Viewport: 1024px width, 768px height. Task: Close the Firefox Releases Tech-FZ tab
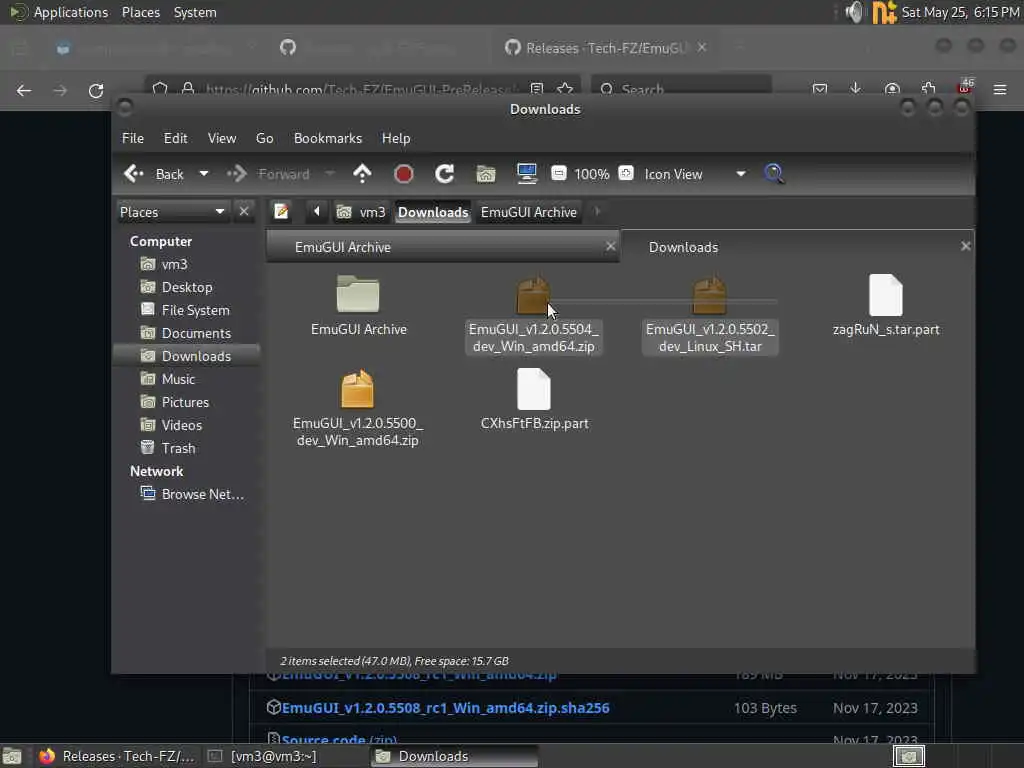[701, 48]
